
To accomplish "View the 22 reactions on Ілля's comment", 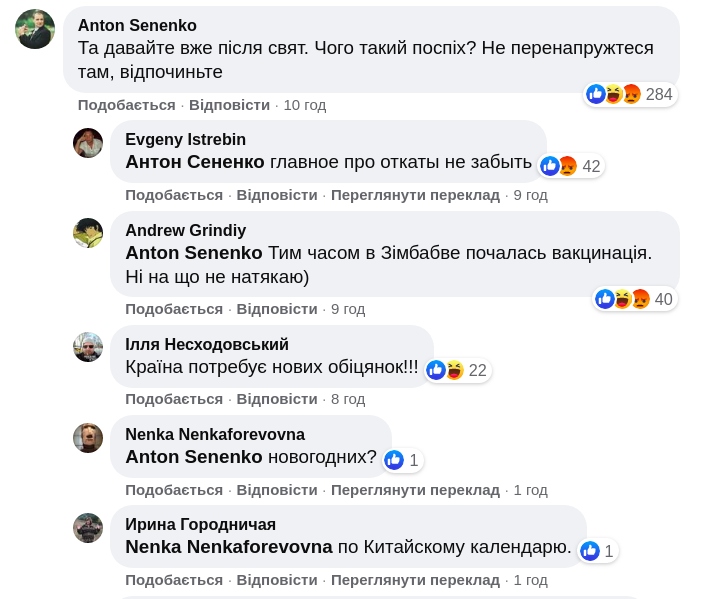I will pos(458,370).
